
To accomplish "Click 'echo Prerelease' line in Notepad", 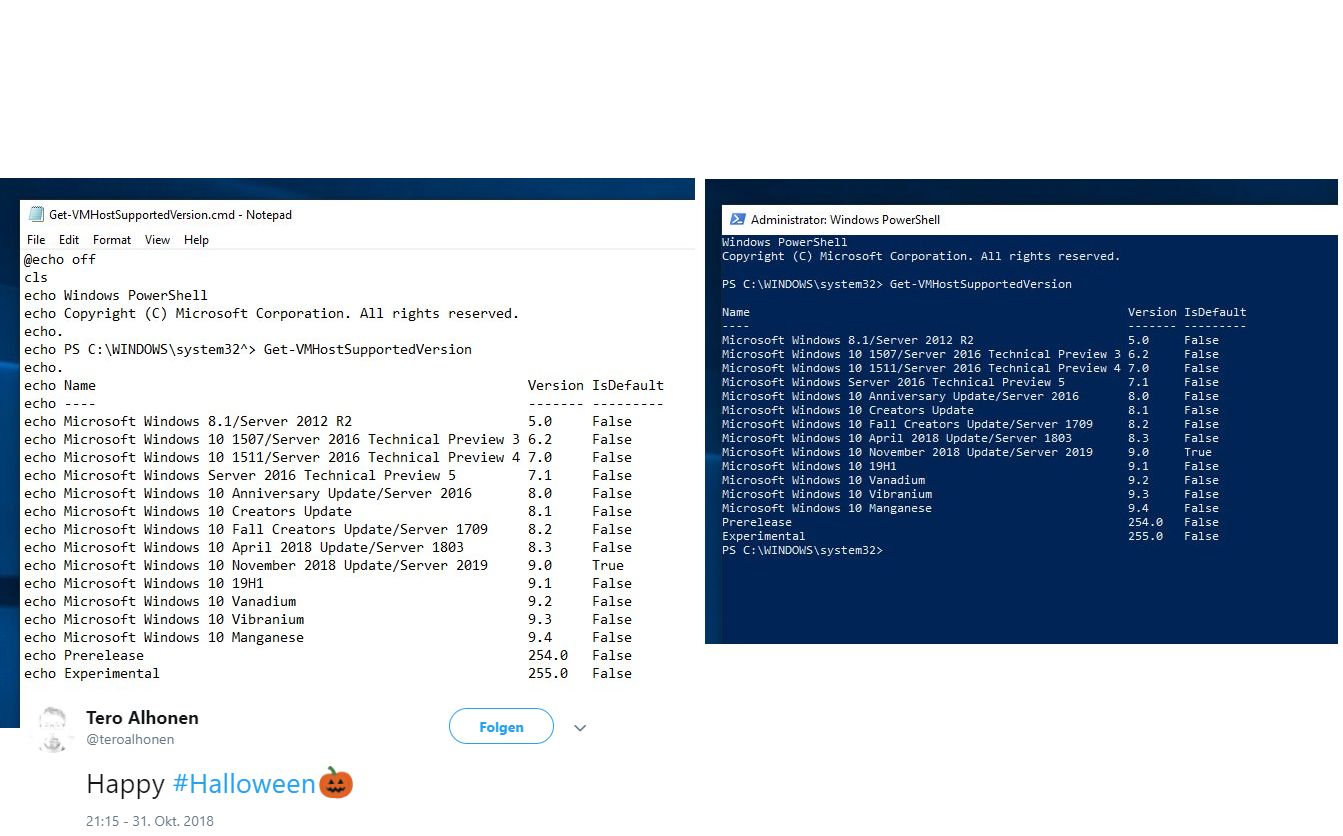I will coord(328,655).
